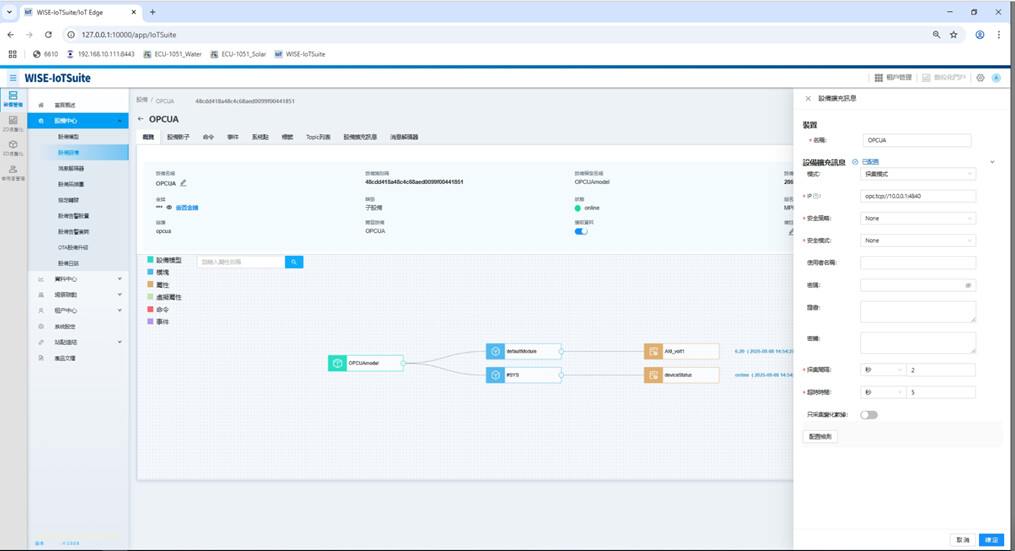Screen dimensions: 1015x551
Task: Open settings gear in the top-right header
Action: point(980,78)
